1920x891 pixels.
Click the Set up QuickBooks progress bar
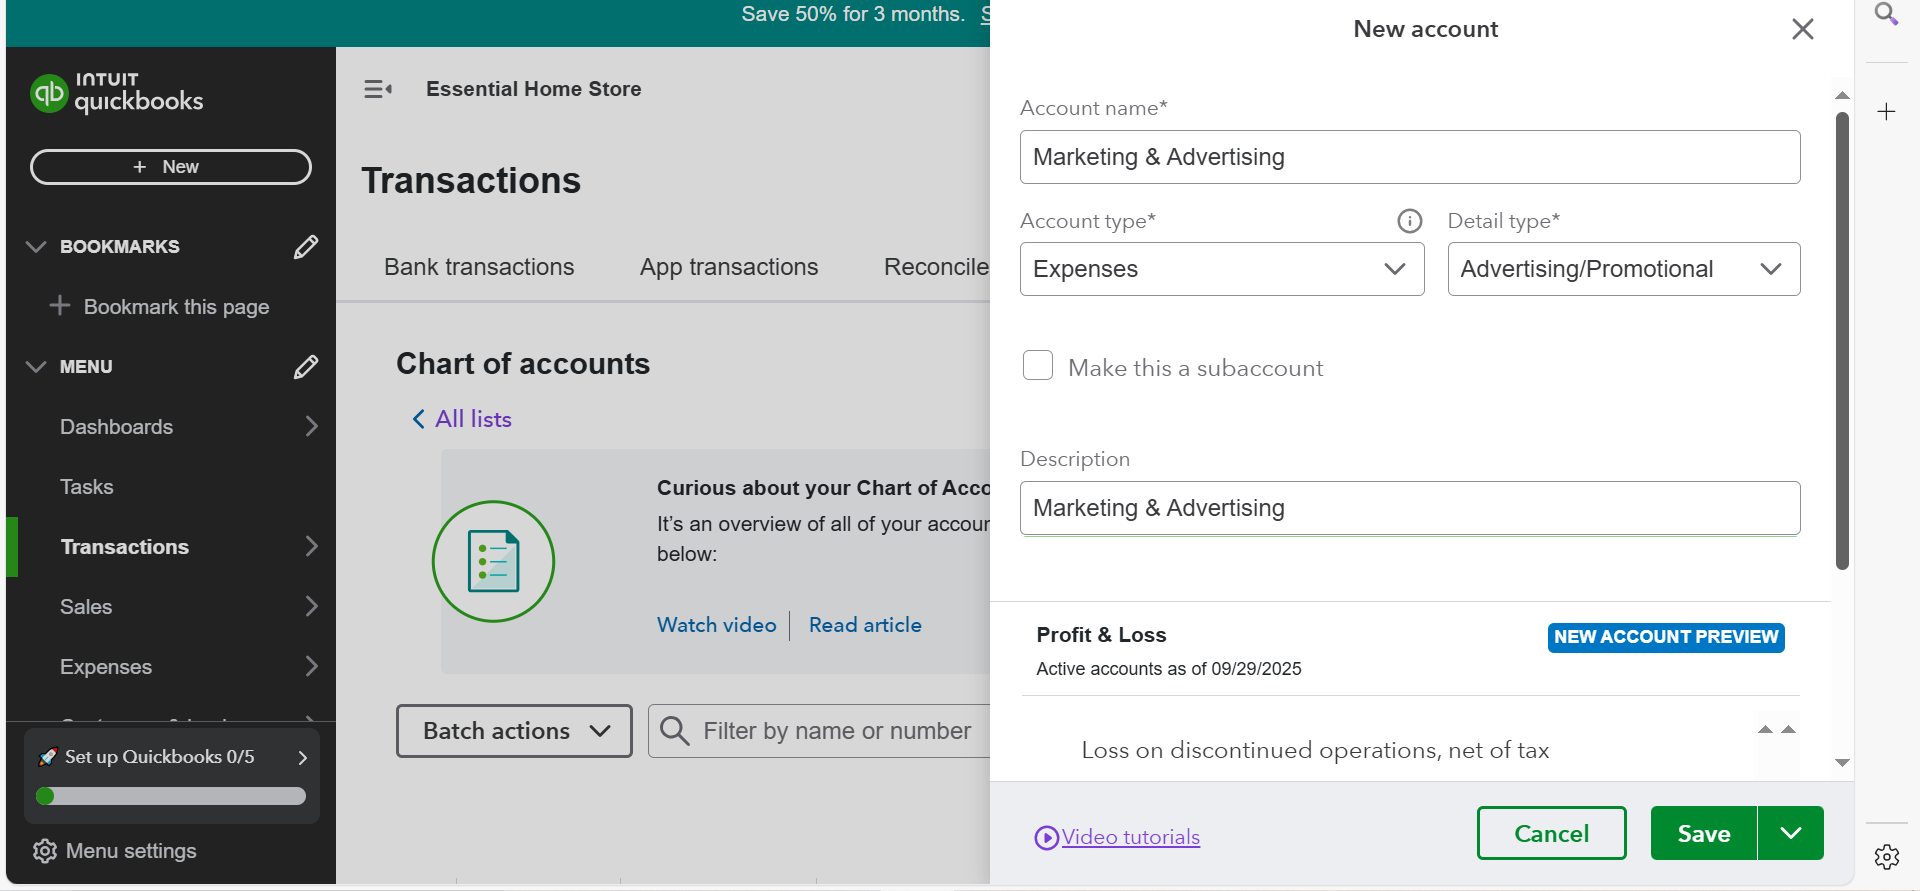(171, 796)
